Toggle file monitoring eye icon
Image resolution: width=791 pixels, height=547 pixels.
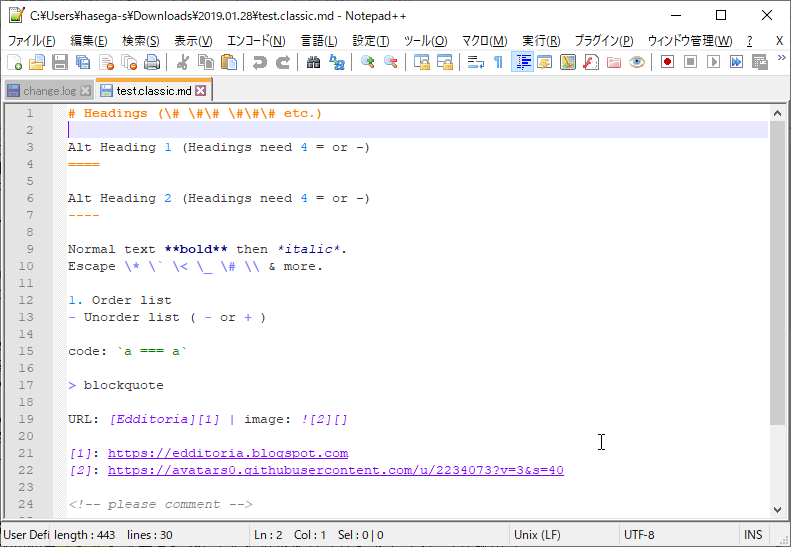(637, 62)
